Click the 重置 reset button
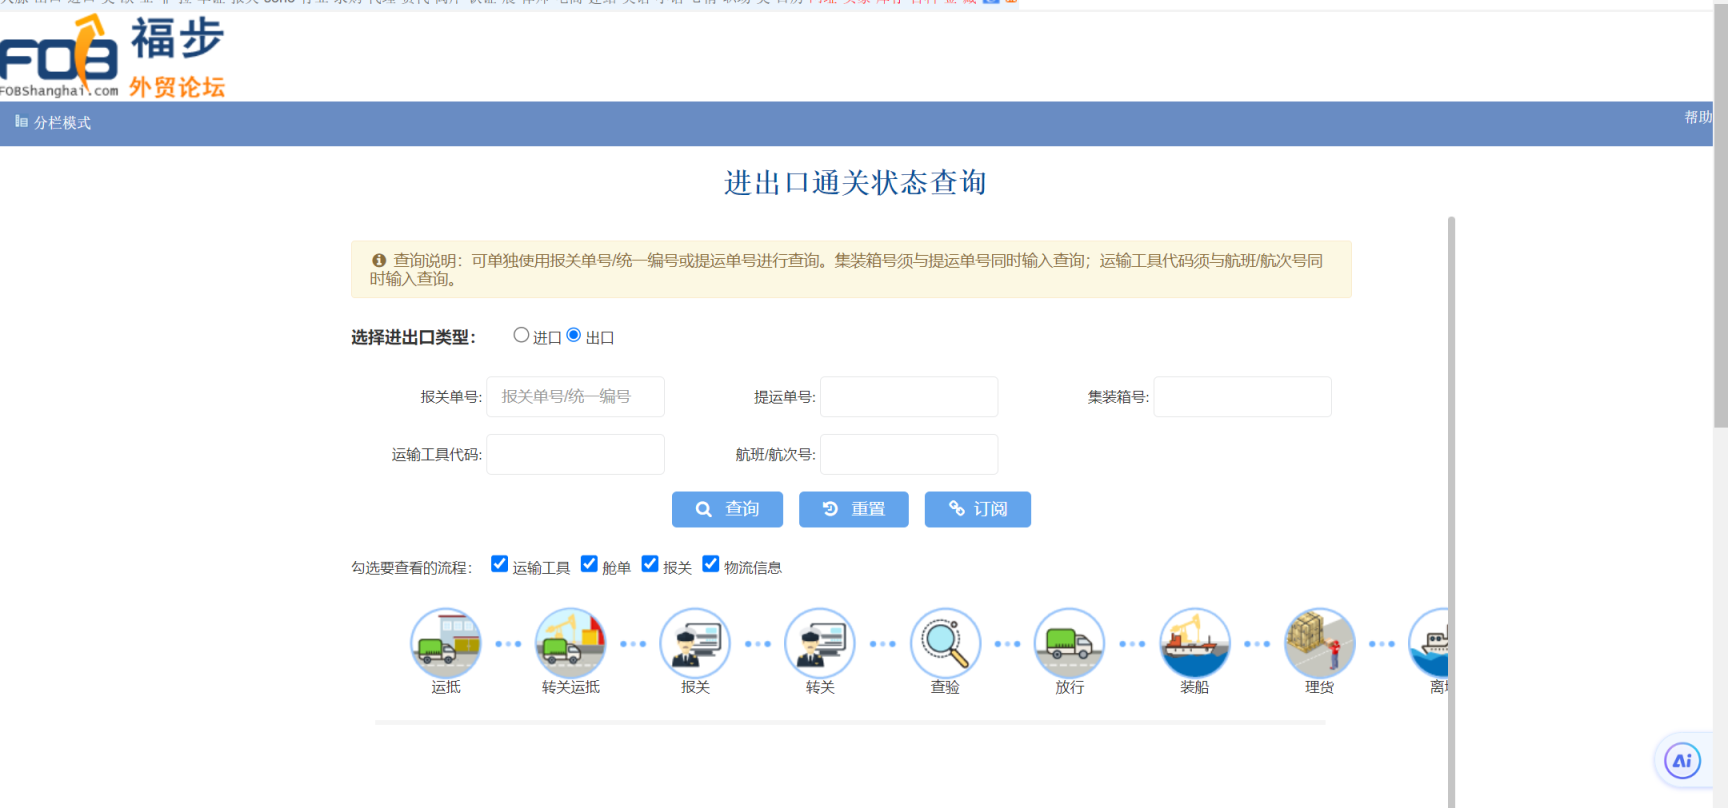The height and width of the screenshot is (808, 1728). (853, 509)
